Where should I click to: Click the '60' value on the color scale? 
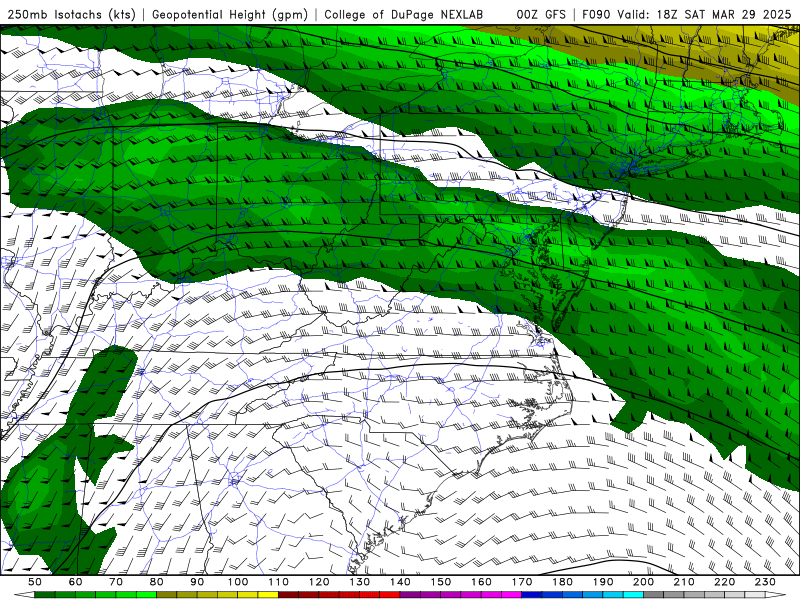(76, 582)
